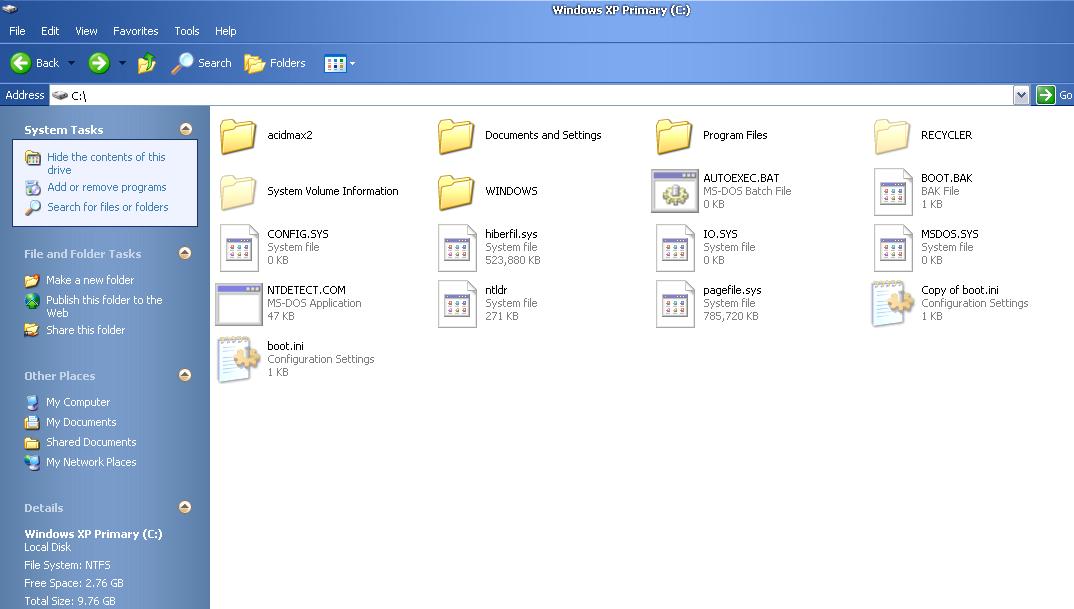Go to My Network Places
Screen dimensions: 1074x609
click(x=91, y=462)
